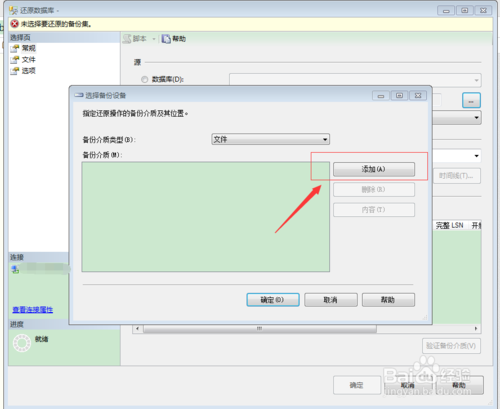500x409 pixels.
Task: Select the 文件 page in the left pane
Action: [29, 60]
